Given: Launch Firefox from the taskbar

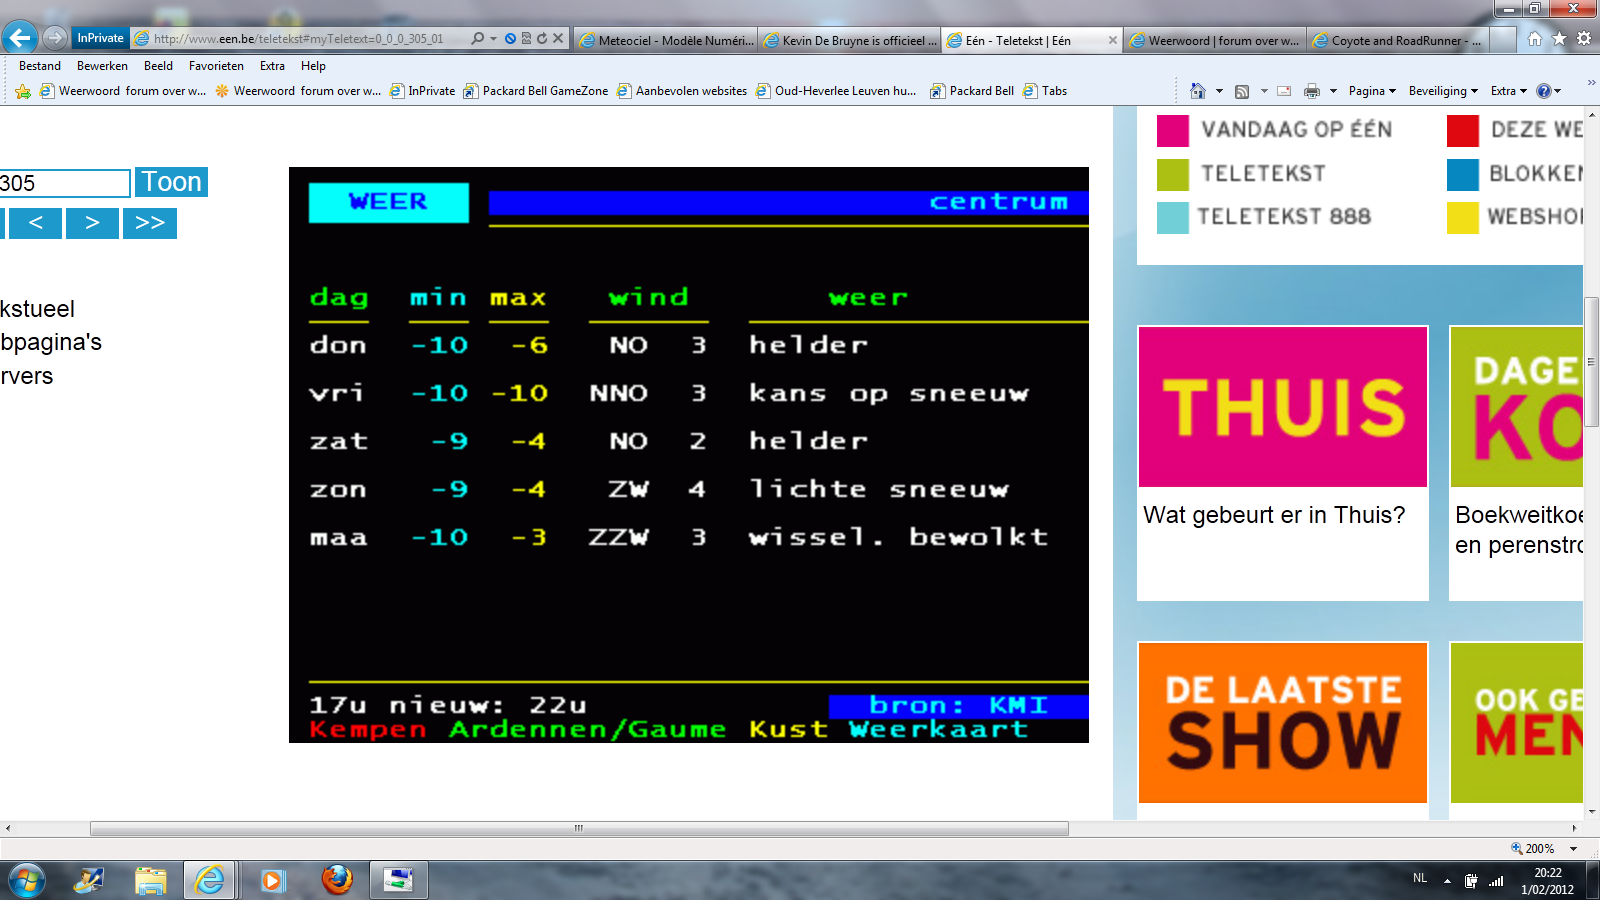Looking at the screenshot, I should (x=337, y=880).
